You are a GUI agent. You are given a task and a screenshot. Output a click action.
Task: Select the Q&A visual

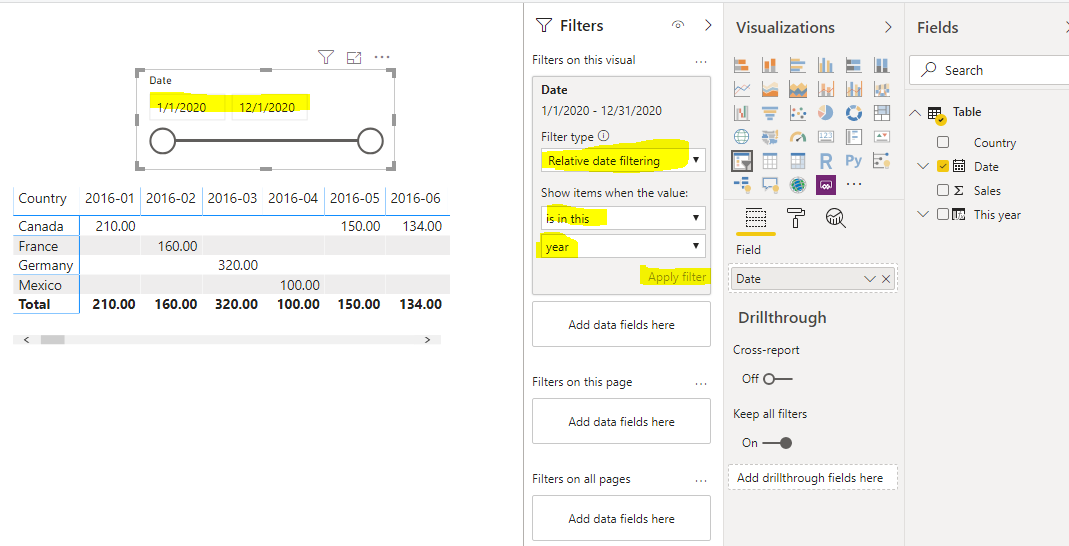pos(770,184)
